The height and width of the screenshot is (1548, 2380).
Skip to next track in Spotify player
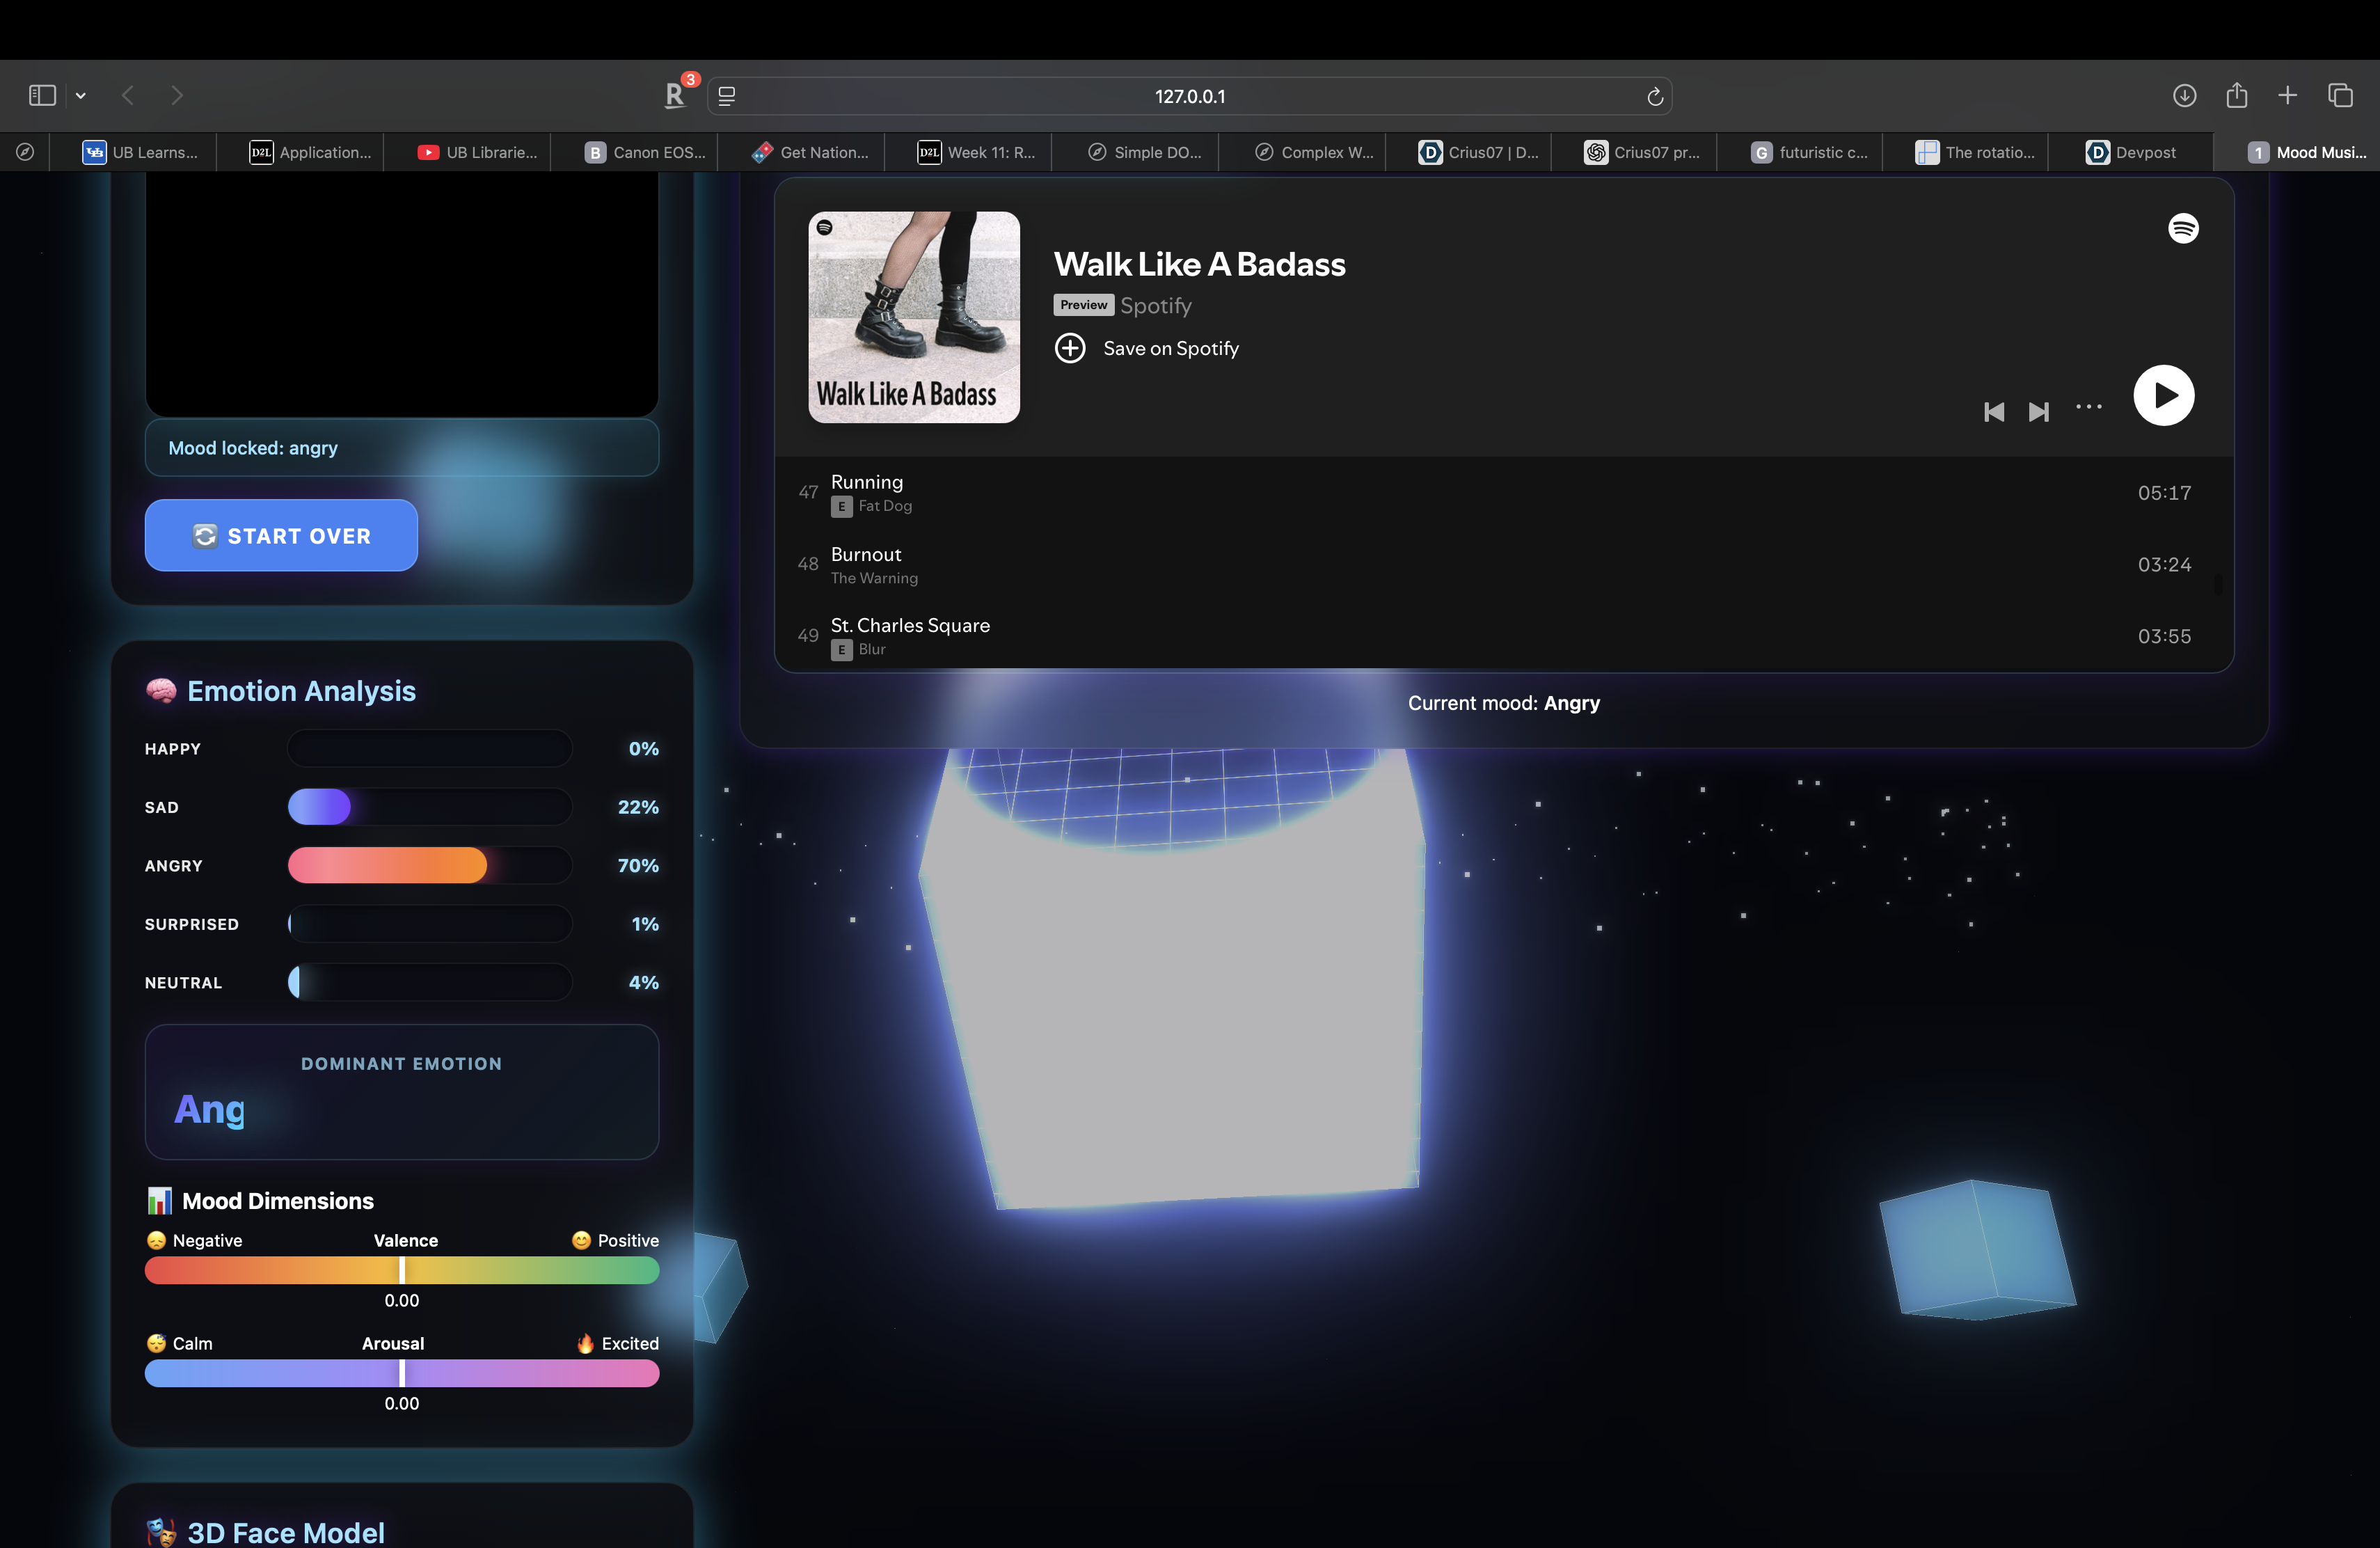pyautogui.click(x=2038, y=412)
